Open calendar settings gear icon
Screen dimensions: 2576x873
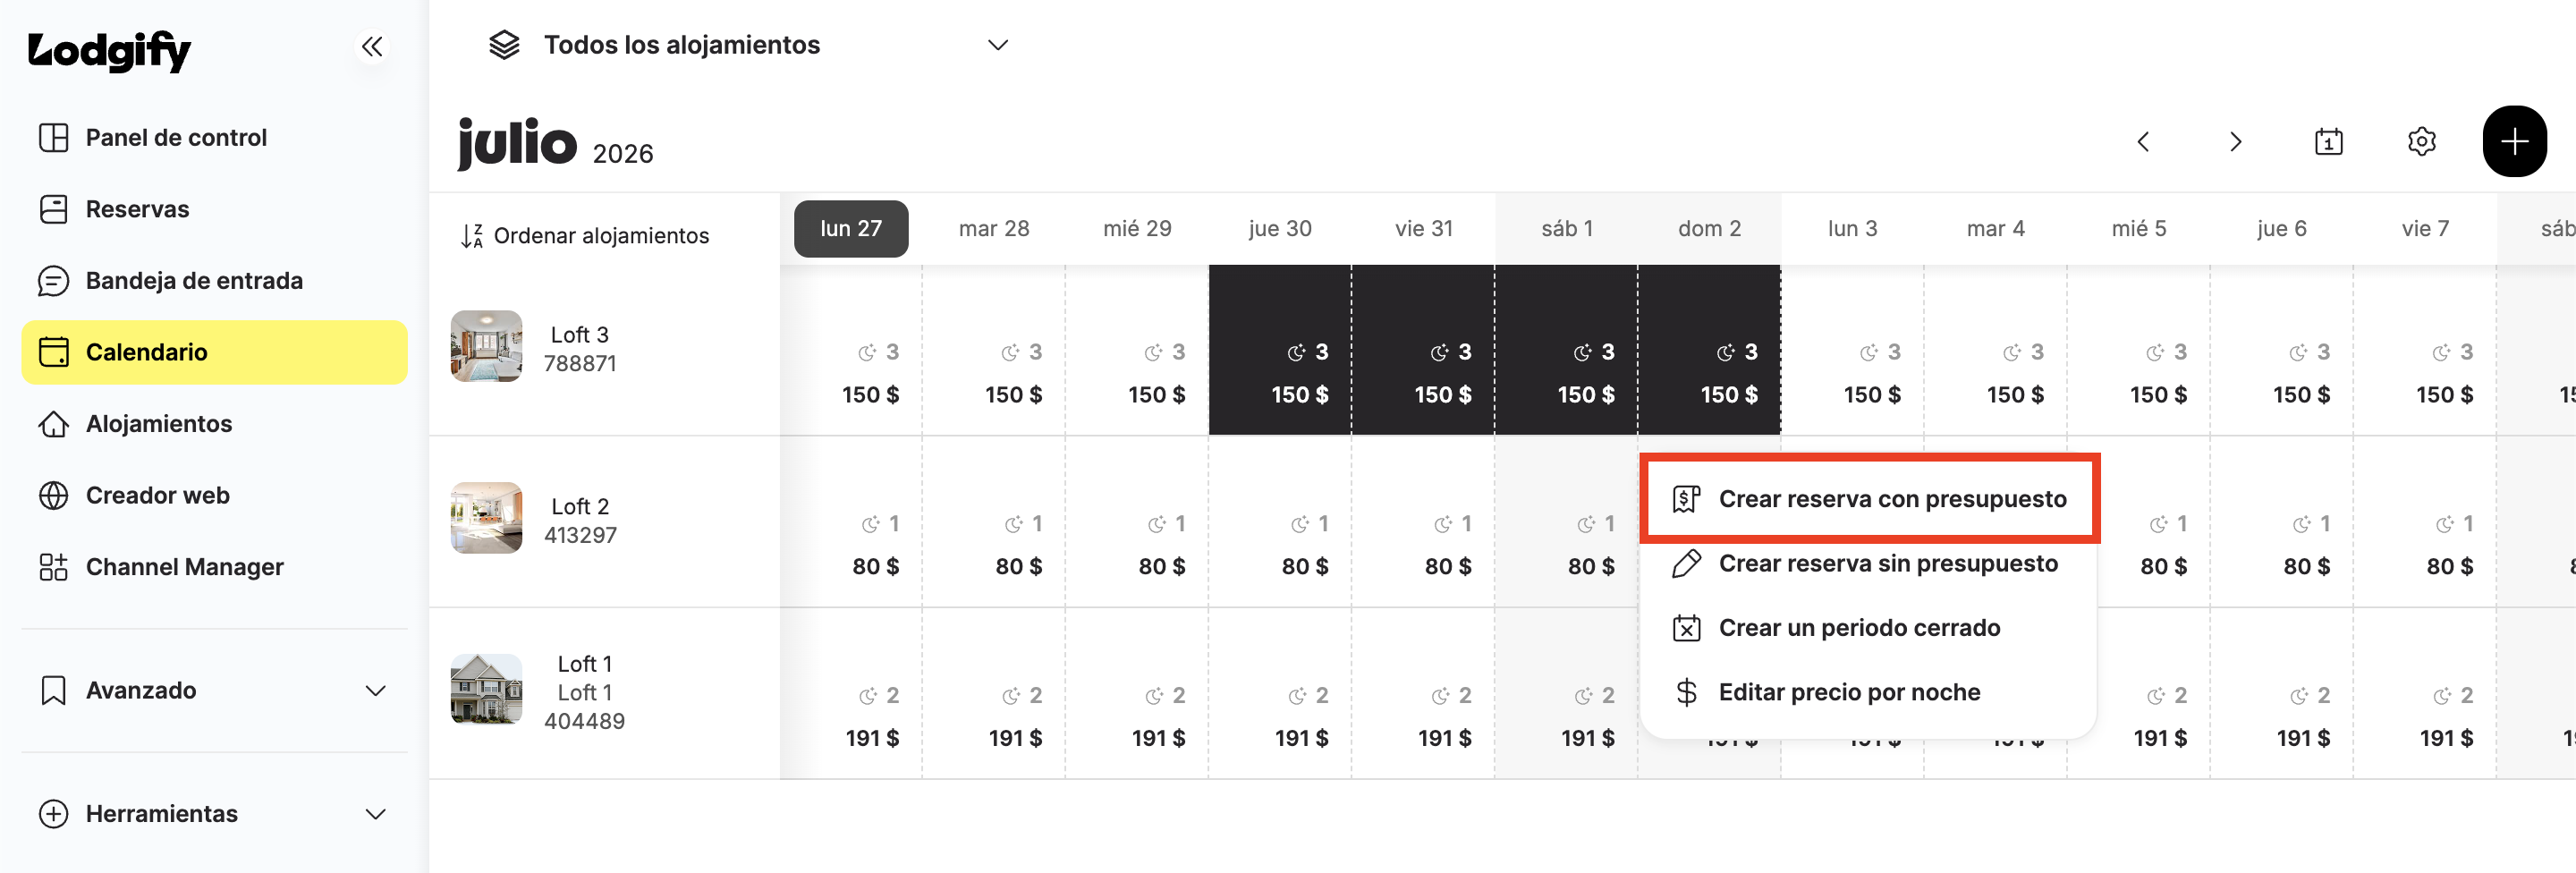[2421, 142]
